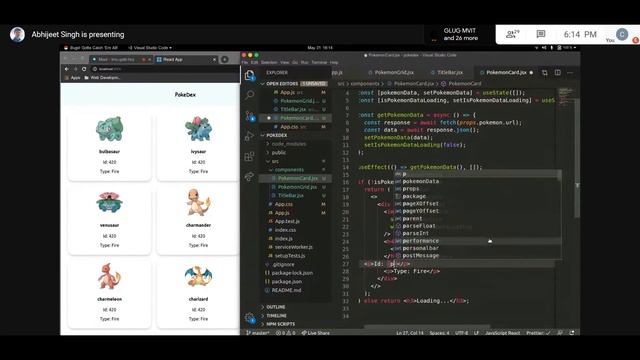The height and width of the screenshot is (360, 640).
Task: Choose performance from the autocomplete list
Action: 420,241
